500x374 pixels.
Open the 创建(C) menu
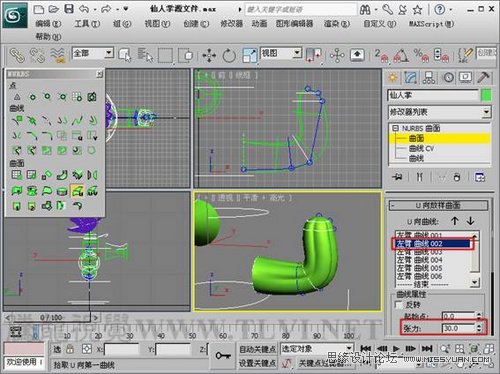pyautogui.click(x=196, y=24)
